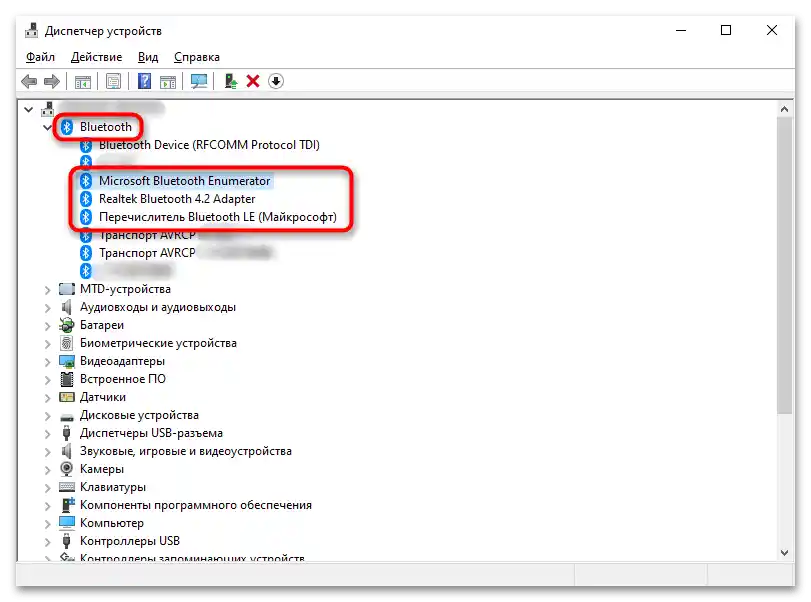Click the Bluetooth category icon
The width and height of the screenshot is (811, 602).
tap(67, 127)
